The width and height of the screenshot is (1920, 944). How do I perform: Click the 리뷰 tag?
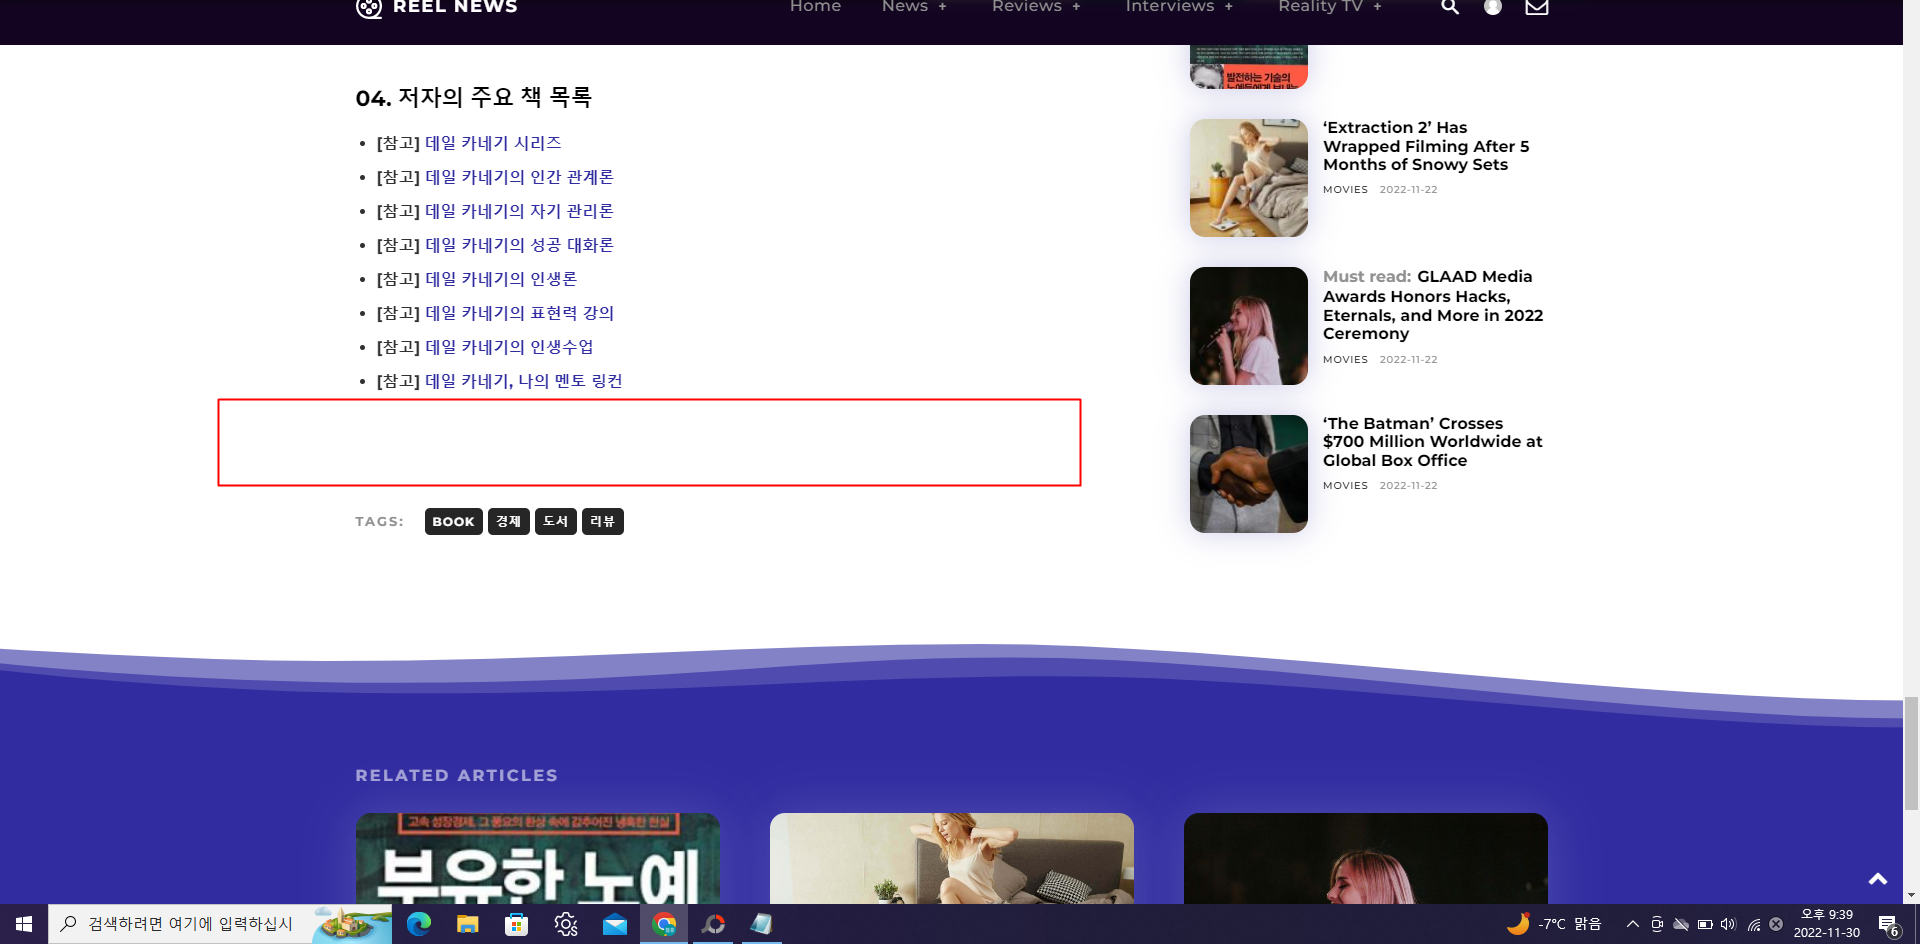(603, 521)
